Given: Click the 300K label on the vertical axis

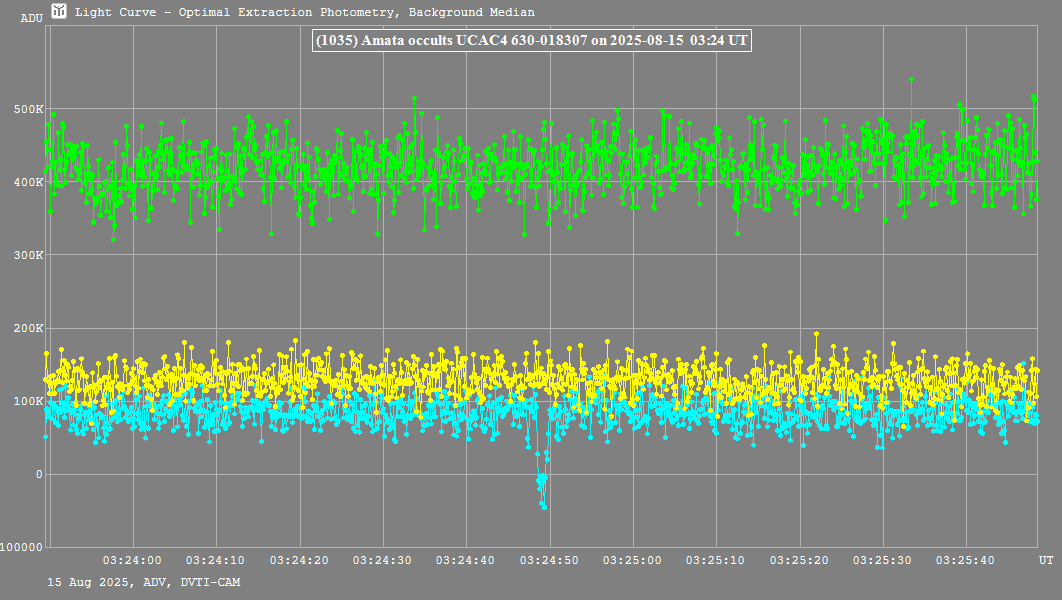Looking at the screenshot, I should 26,255.
